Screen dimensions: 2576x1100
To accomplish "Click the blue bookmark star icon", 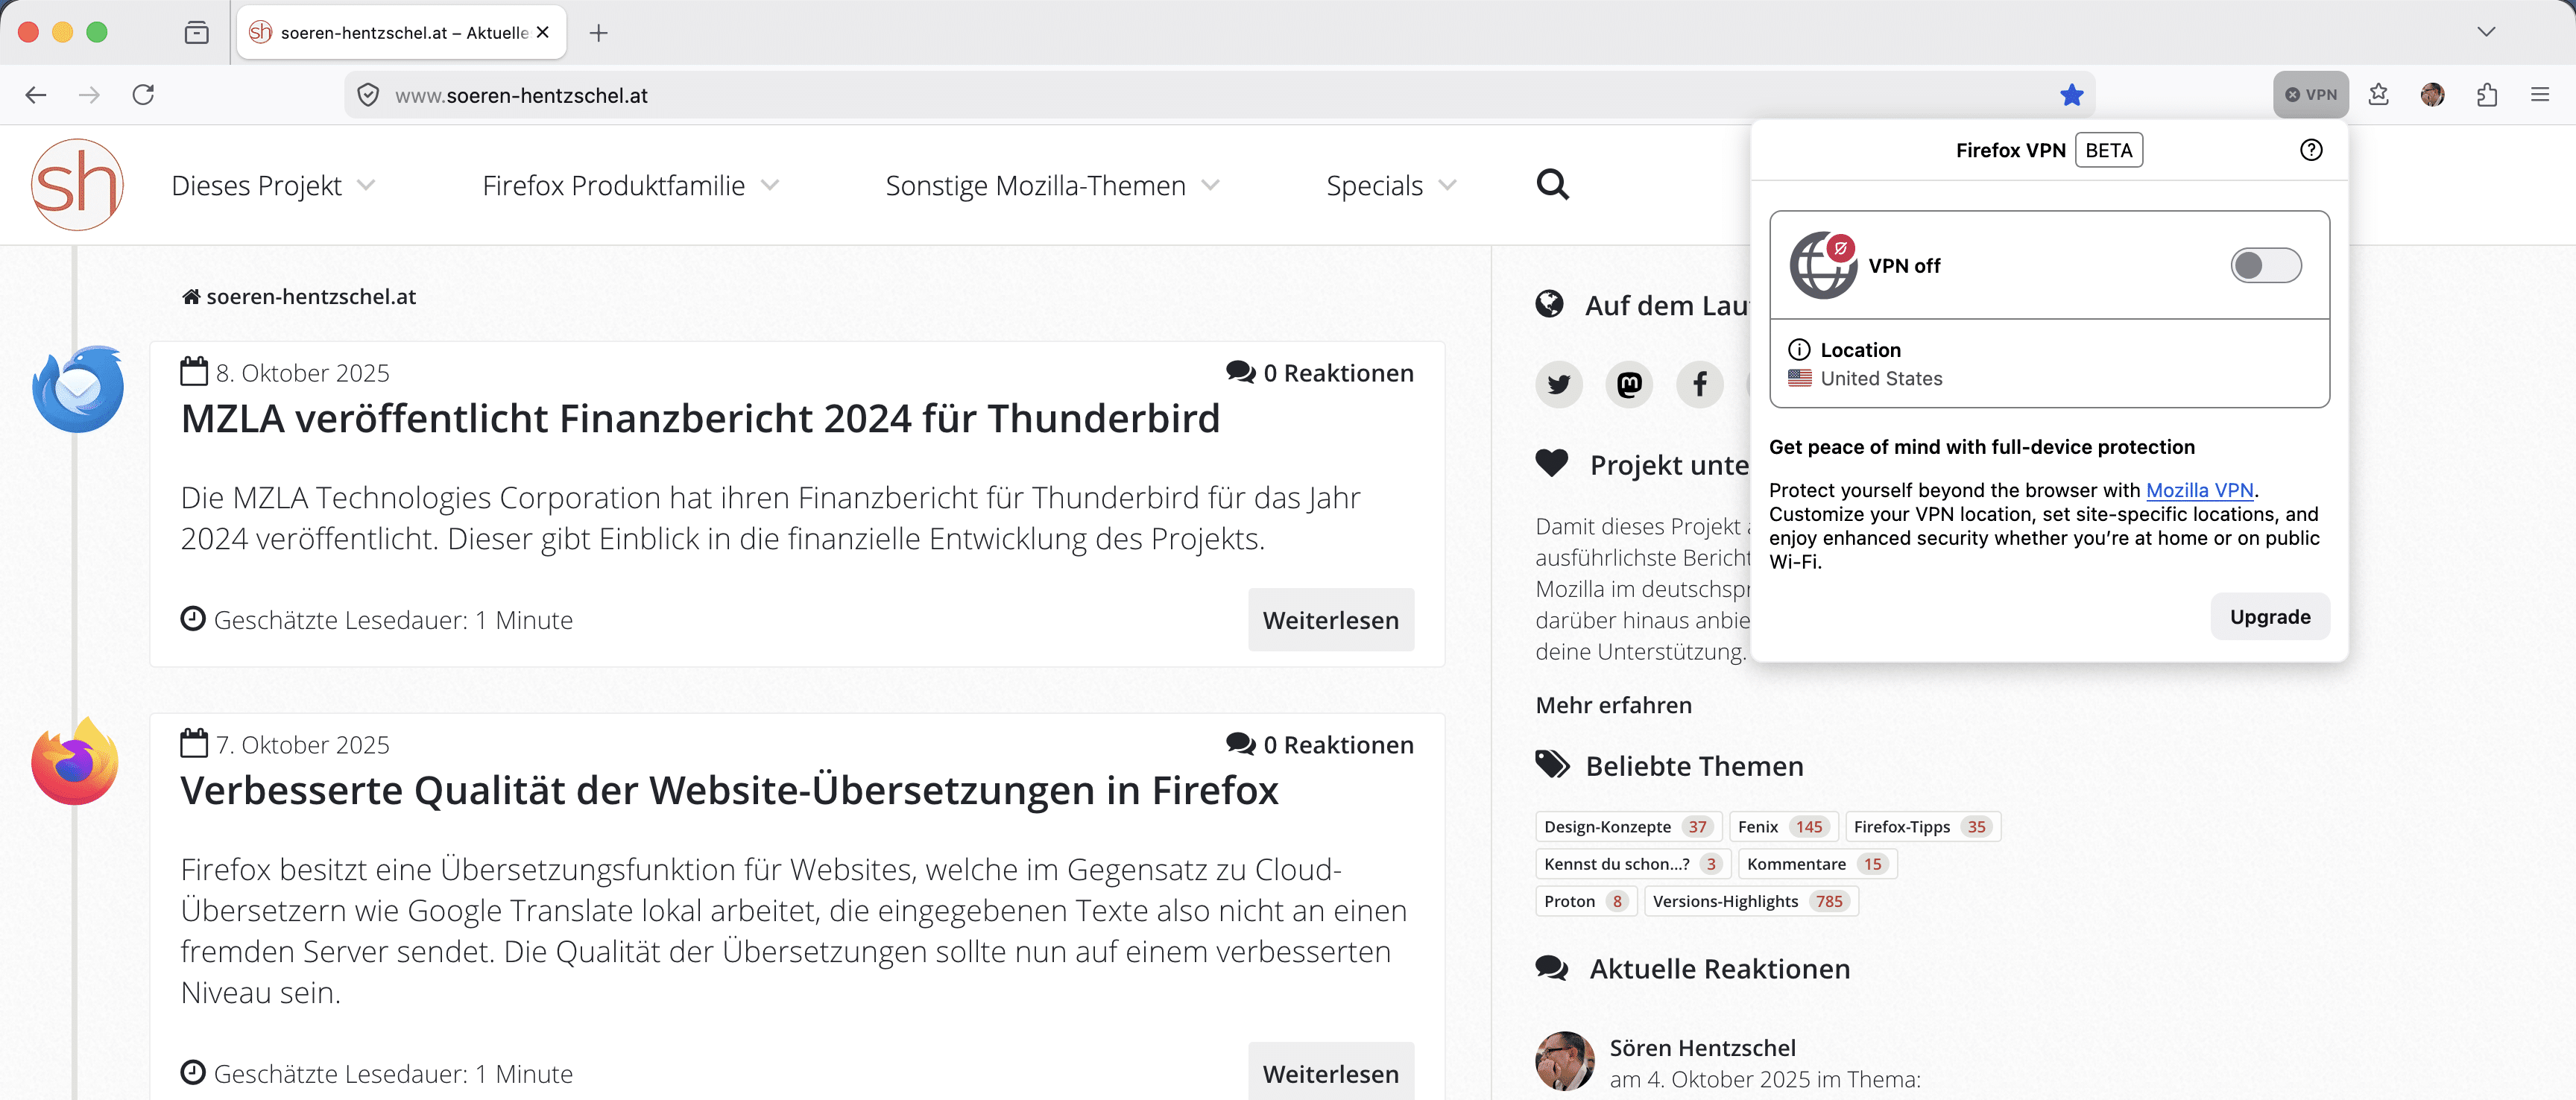I will coord(2071,95).
